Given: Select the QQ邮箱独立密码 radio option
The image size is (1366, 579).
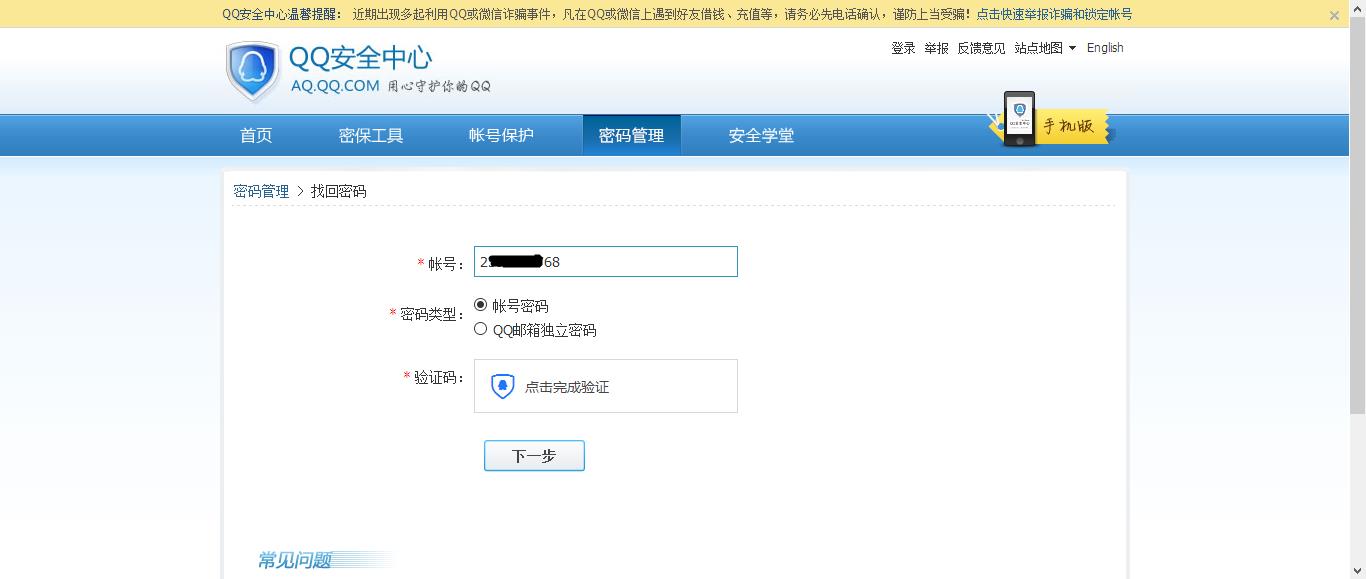Looking at the screenshot, I should (481, 329).
